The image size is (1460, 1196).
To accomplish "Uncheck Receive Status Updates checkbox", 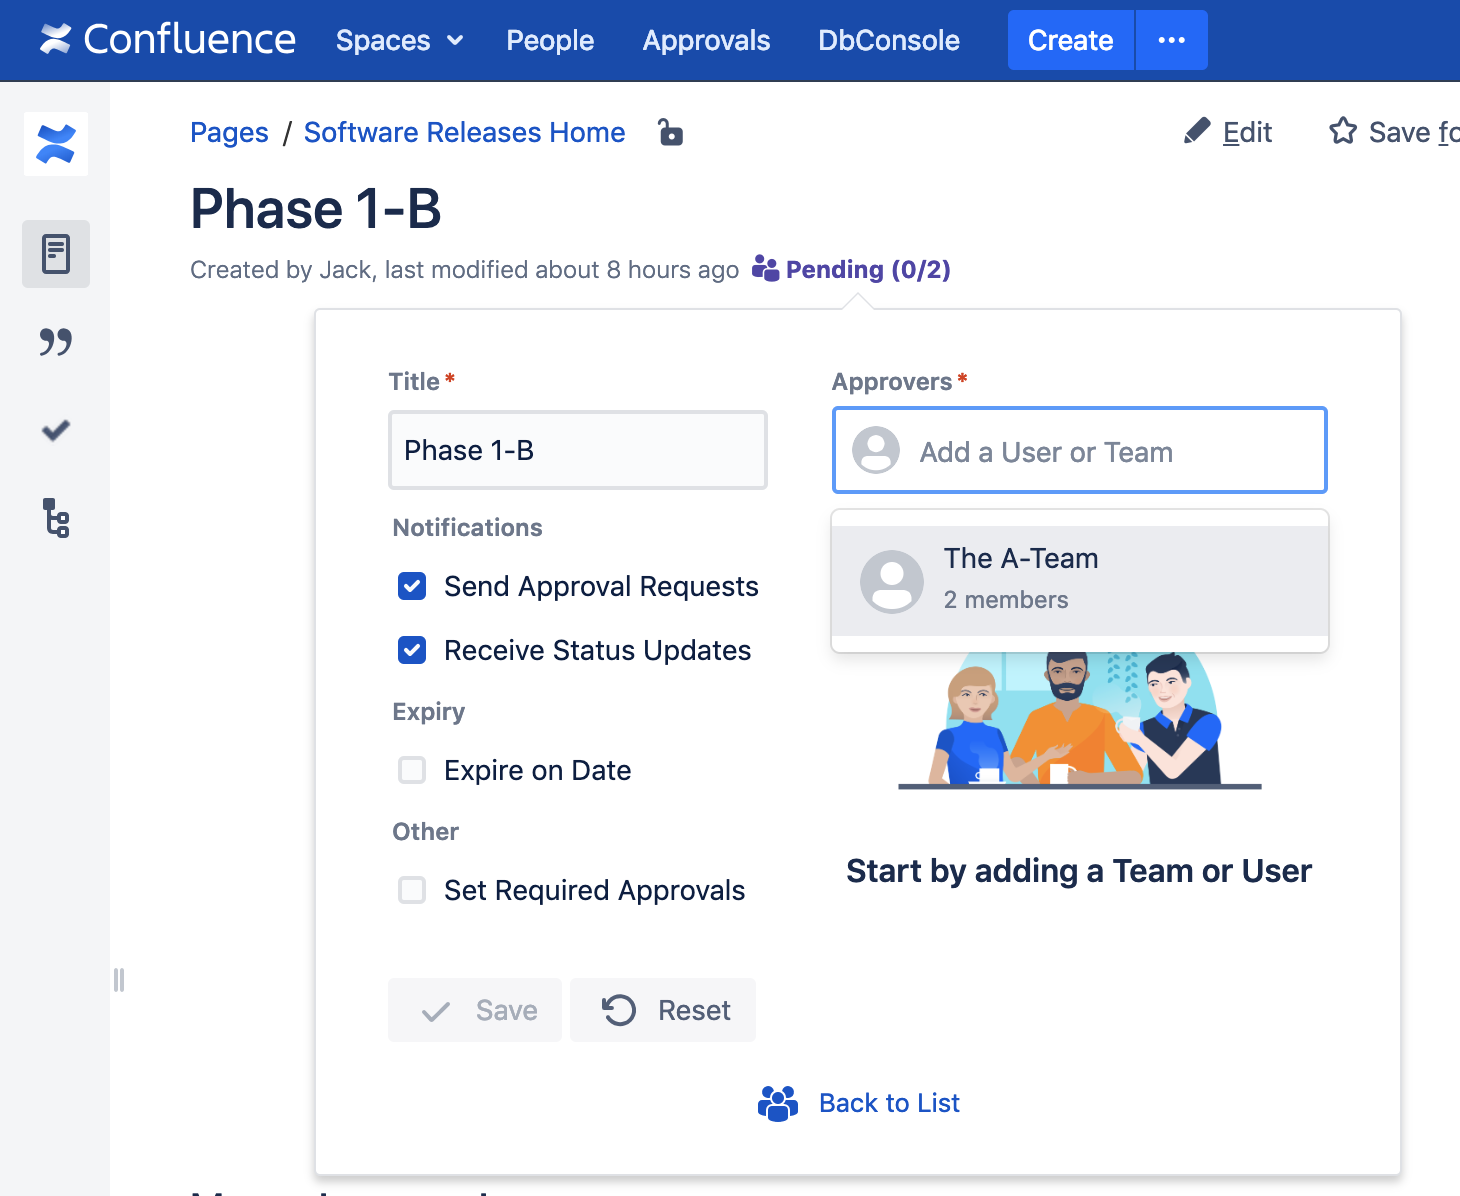I will tap(412, 650).
